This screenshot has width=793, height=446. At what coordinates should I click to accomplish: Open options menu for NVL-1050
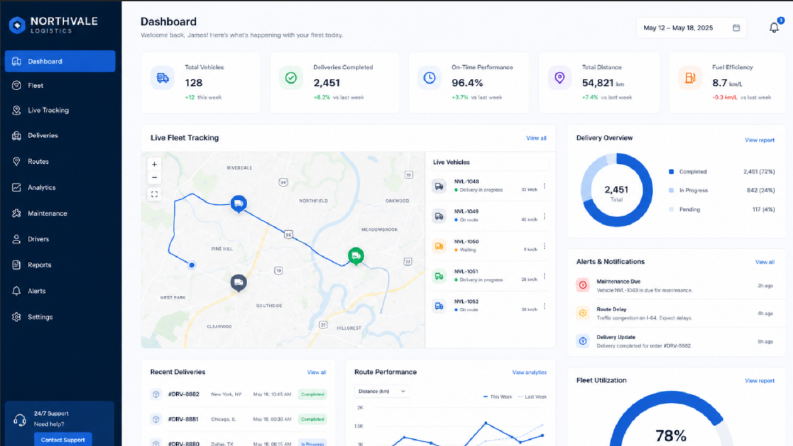[x=544, y=246]
